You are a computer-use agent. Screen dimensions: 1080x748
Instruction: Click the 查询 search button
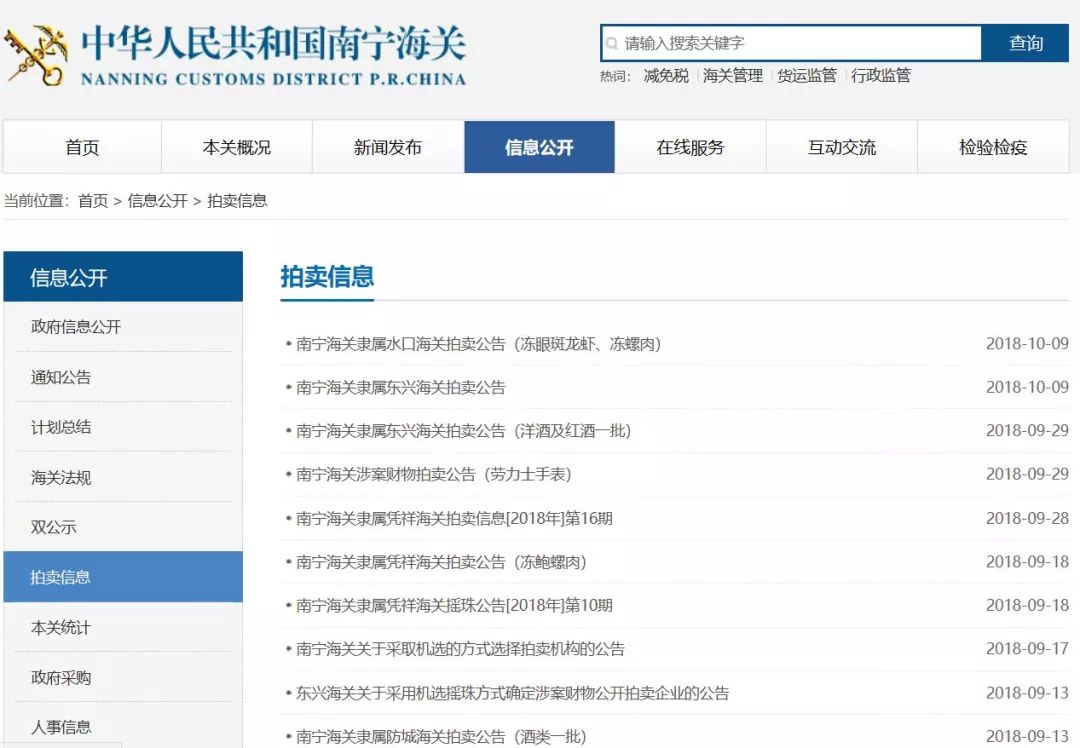[1025, 43]
